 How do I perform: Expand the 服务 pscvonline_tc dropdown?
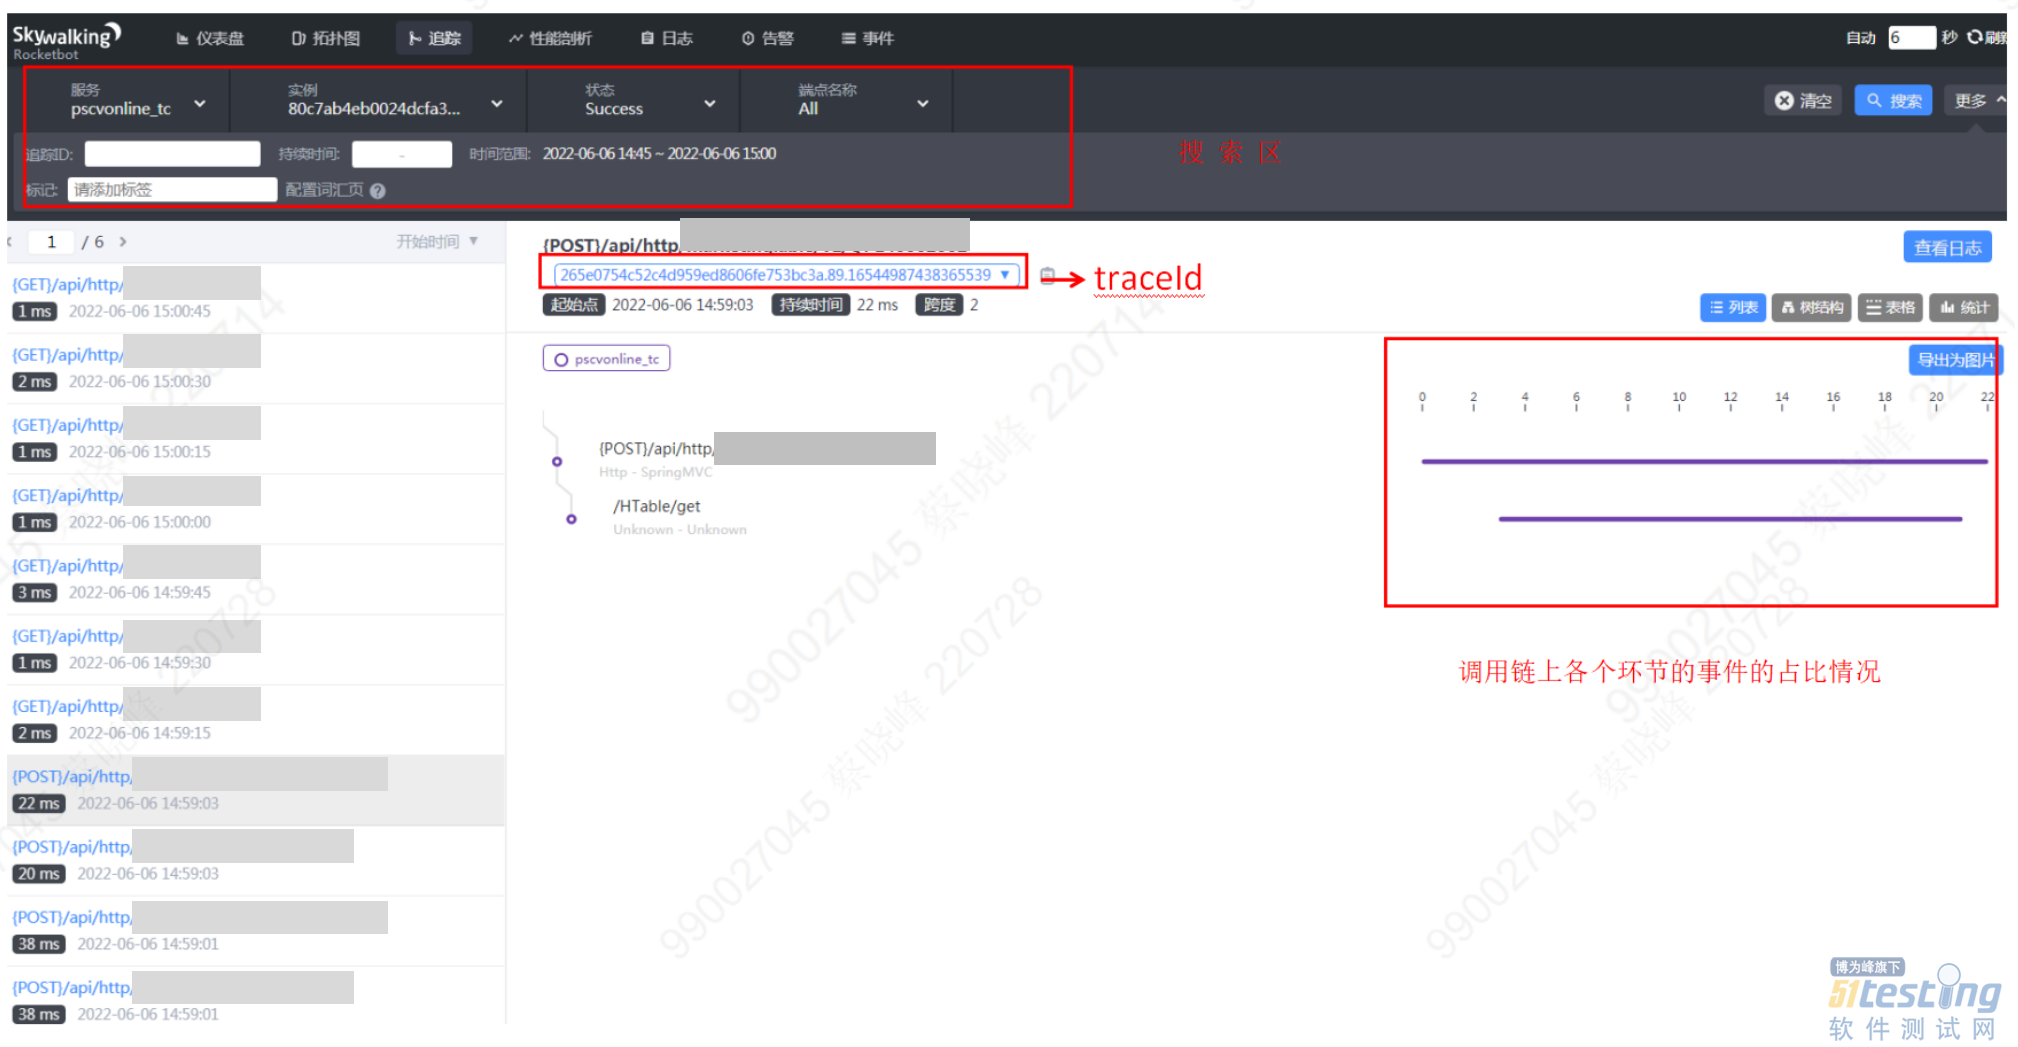(x=138, y=100)
